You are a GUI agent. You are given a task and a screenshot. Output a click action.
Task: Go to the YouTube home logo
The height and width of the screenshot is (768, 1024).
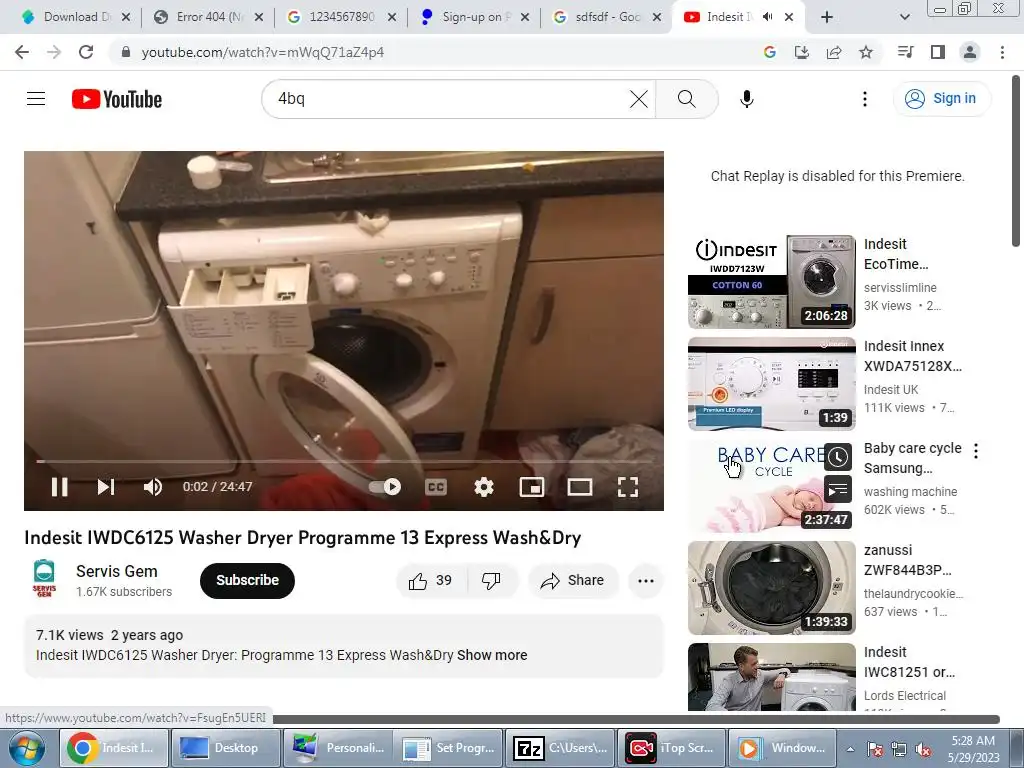point(117,99)
